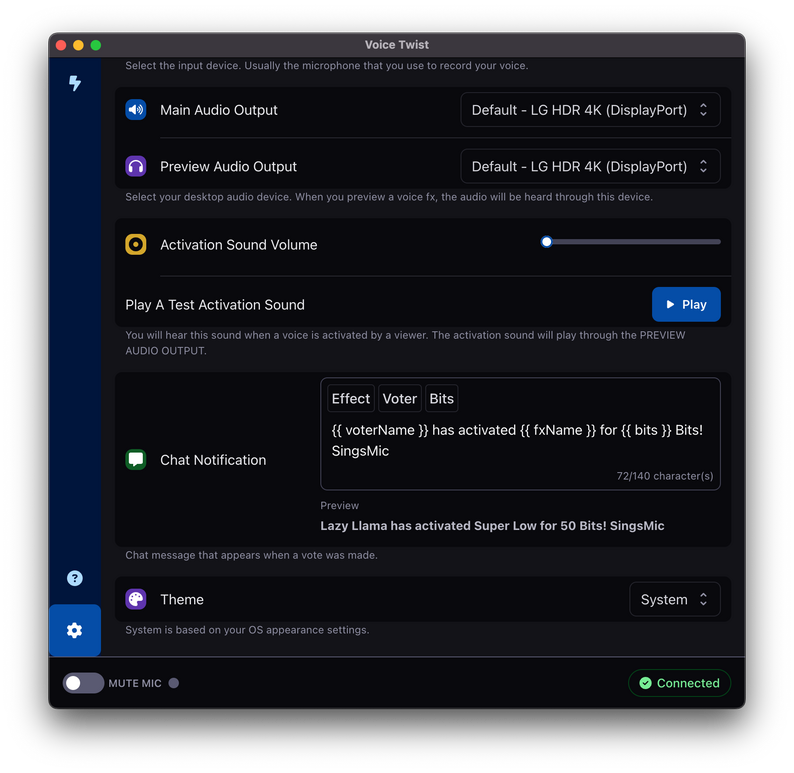
Task: Click the Chat Notification speech bubble icon
Action: pyautogui.click(x=136, y=460)
